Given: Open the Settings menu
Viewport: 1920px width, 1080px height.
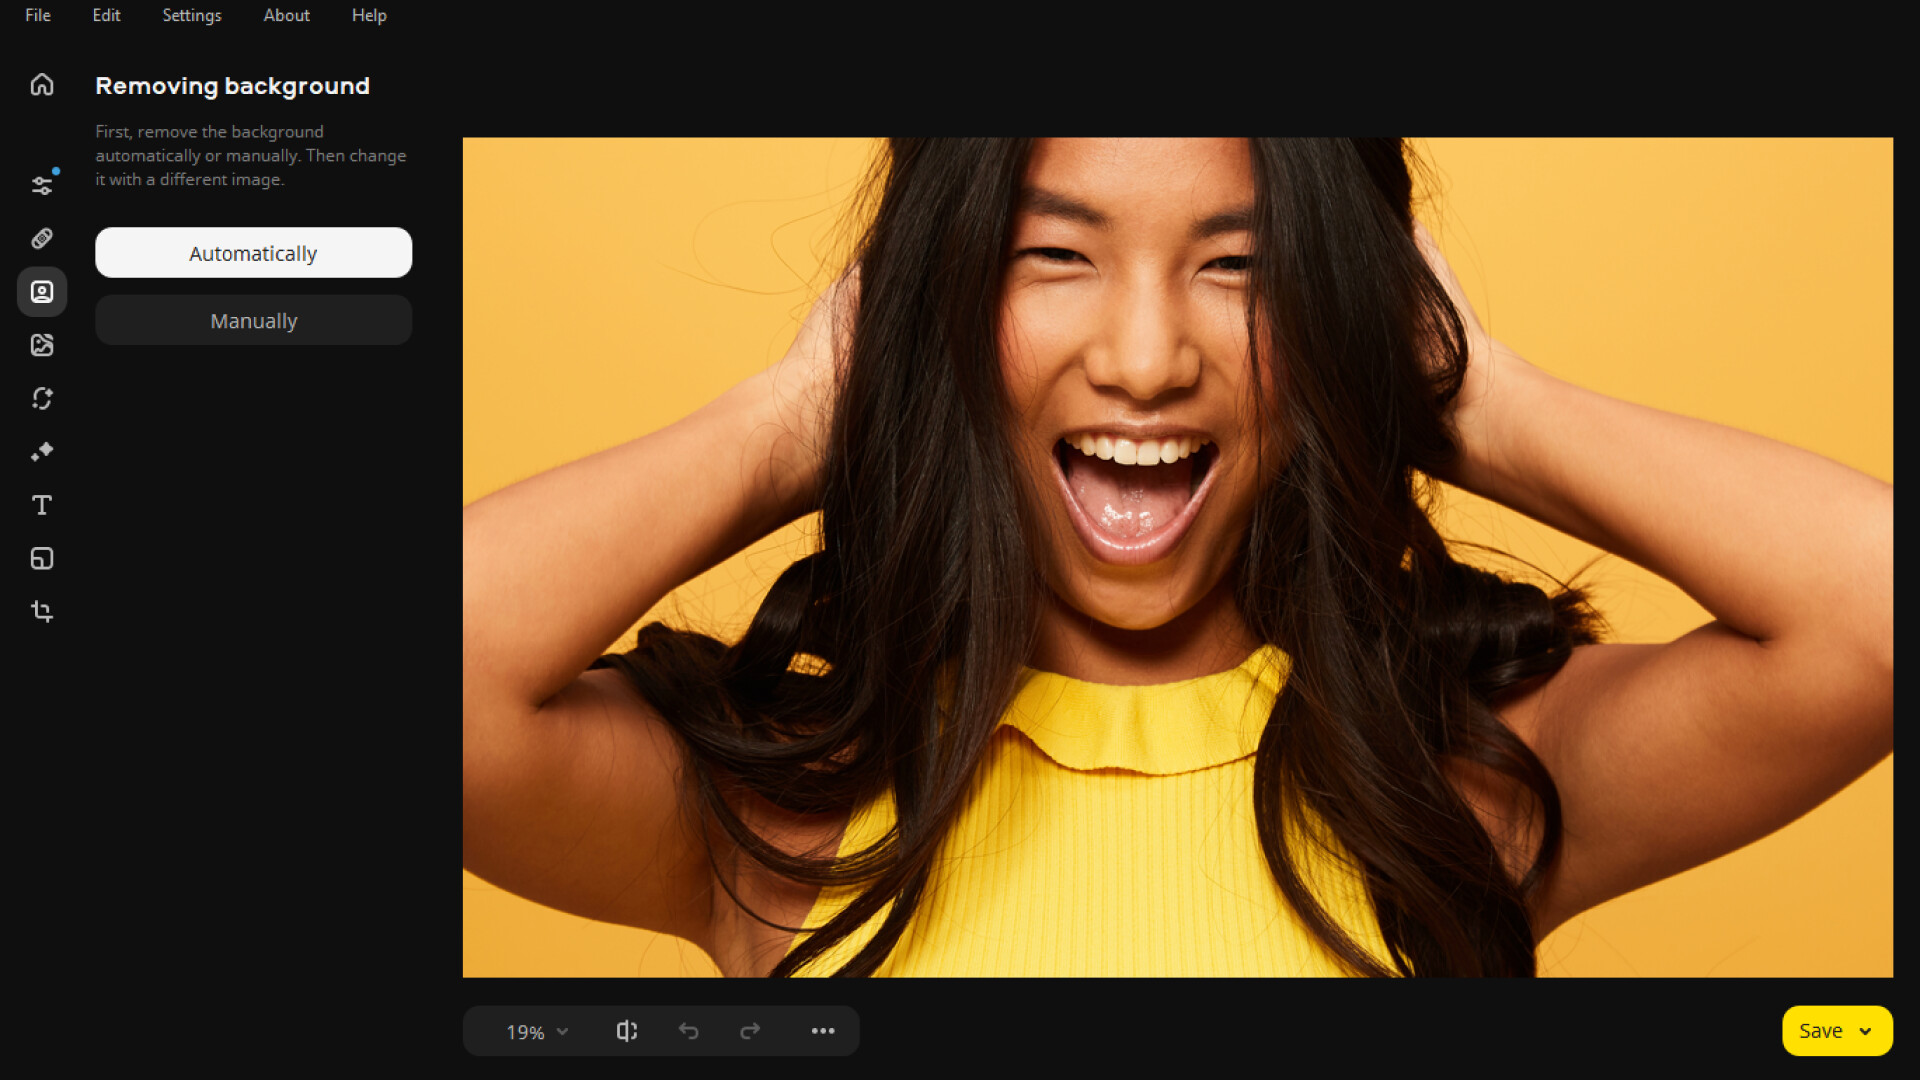Looking at the screenshot, I should pyautogui.click(x=191, y=15).
